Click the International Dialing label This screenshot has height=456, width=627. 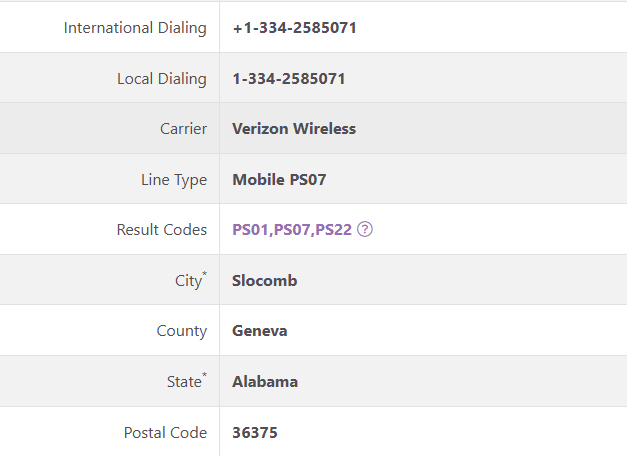pyautogui.click(x=135, y=28)
